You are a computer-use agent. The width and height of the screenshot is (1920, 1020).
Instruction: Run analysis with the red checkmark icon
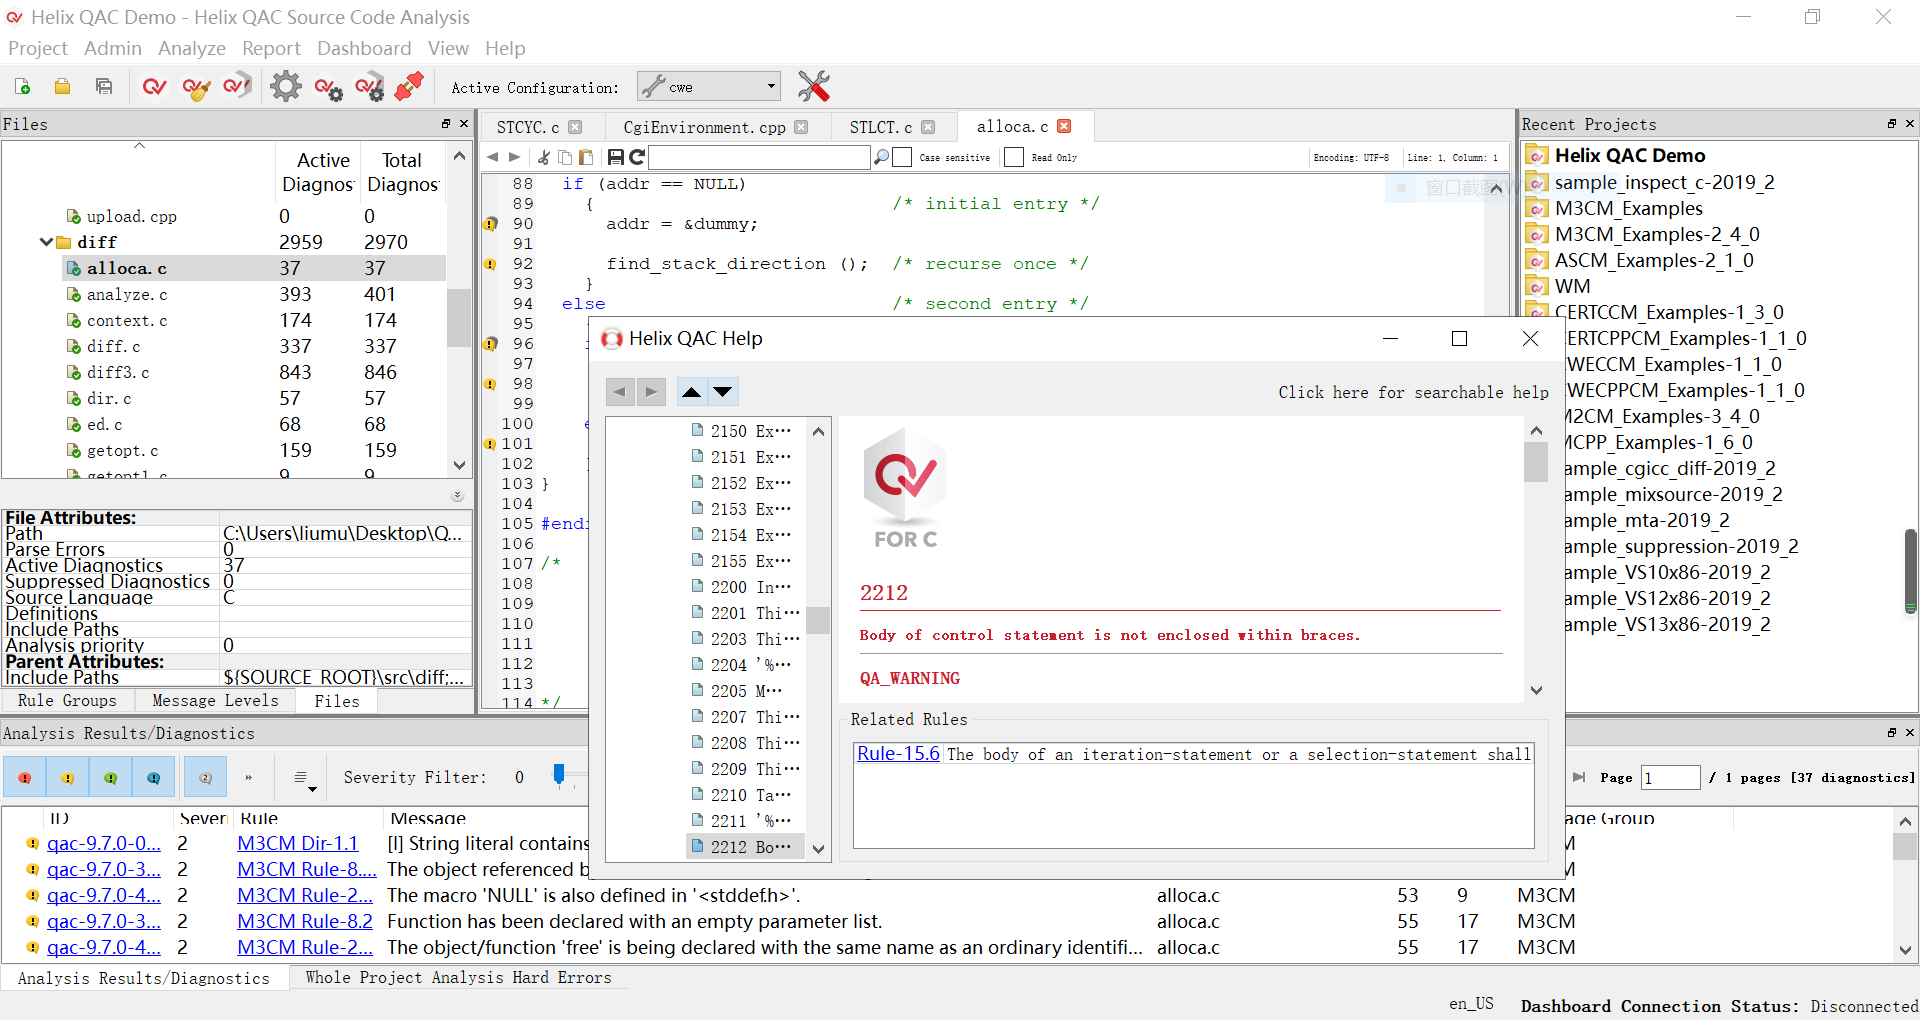154,87
